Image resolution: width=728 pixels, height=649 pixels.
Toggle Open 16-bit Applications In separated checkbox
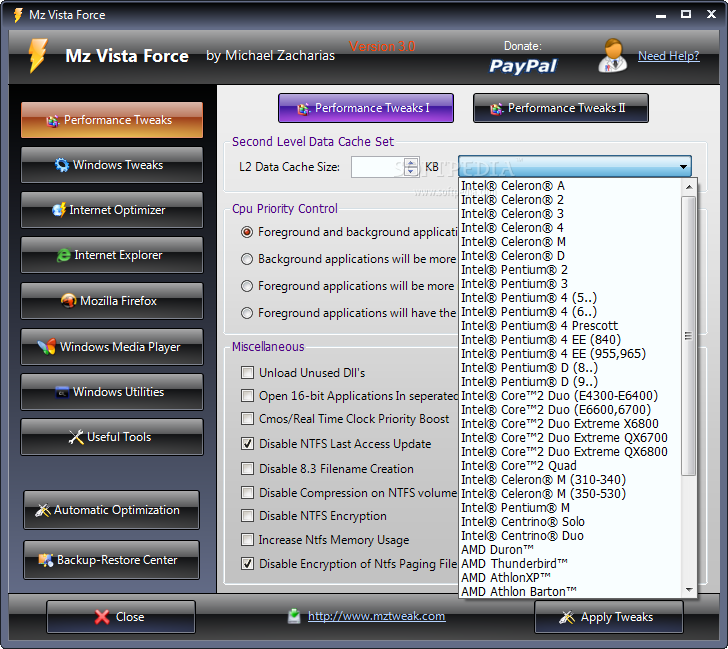click(247, 396)
